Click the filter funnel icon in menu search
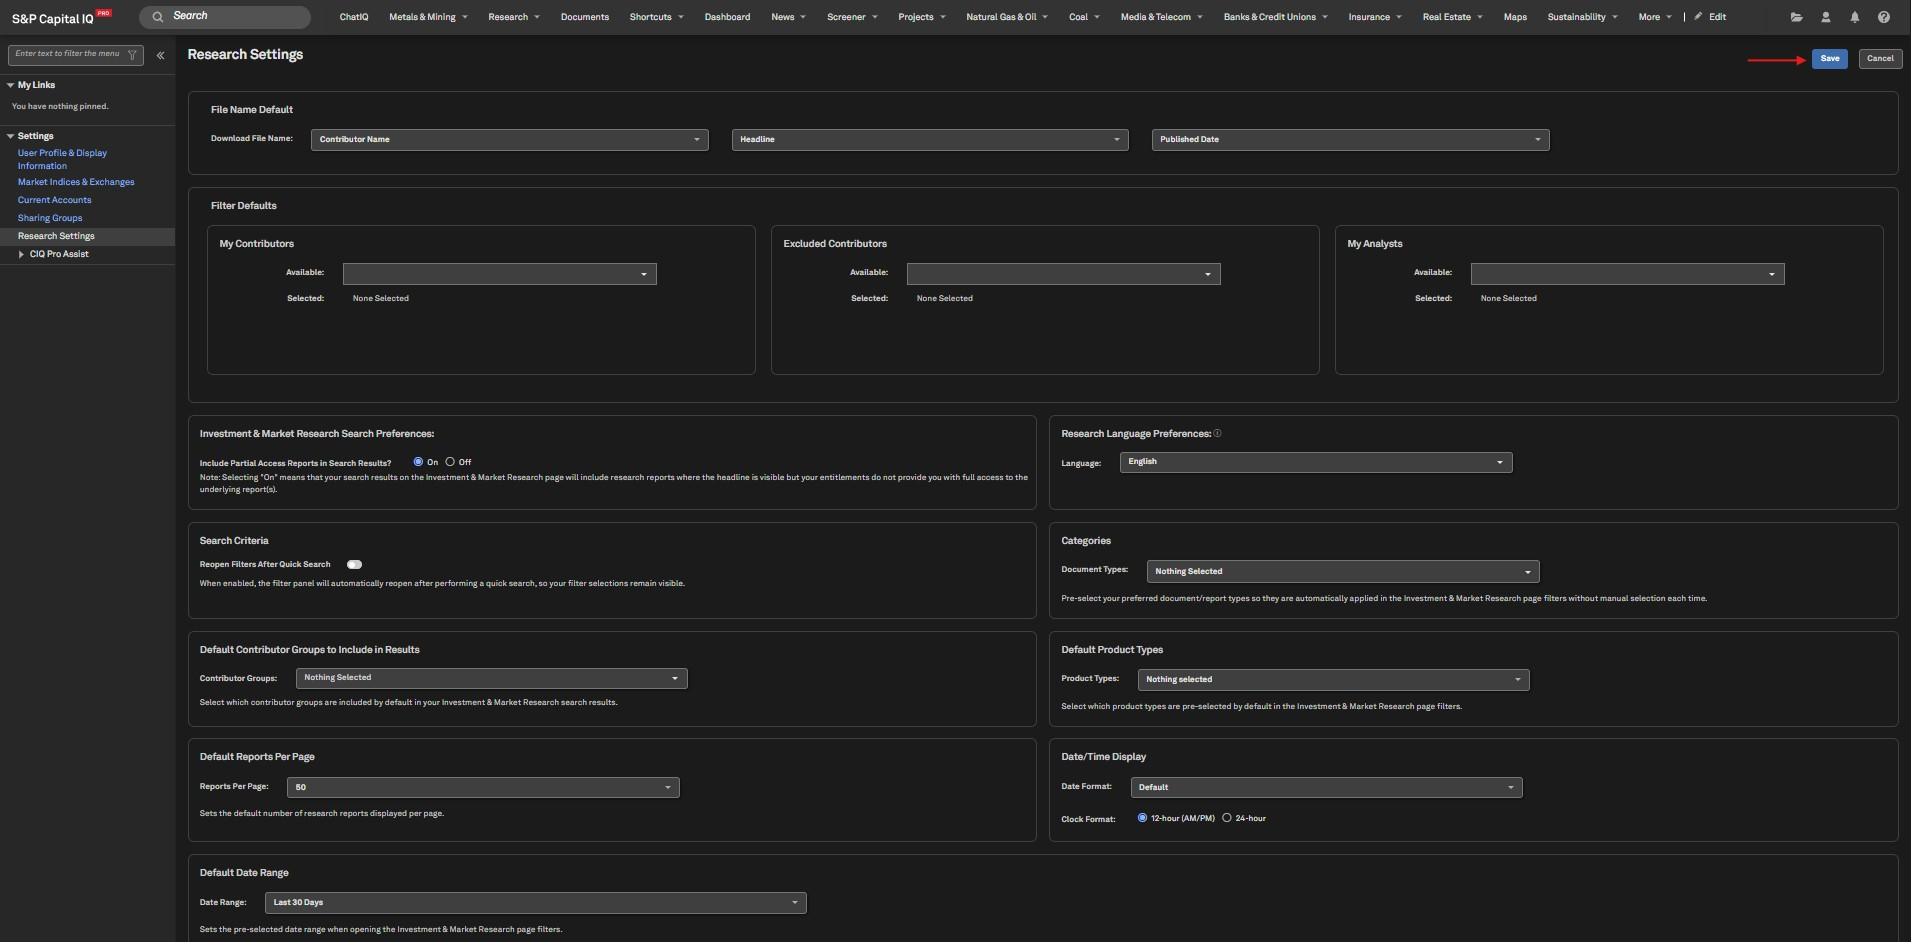 pos(132,55)
